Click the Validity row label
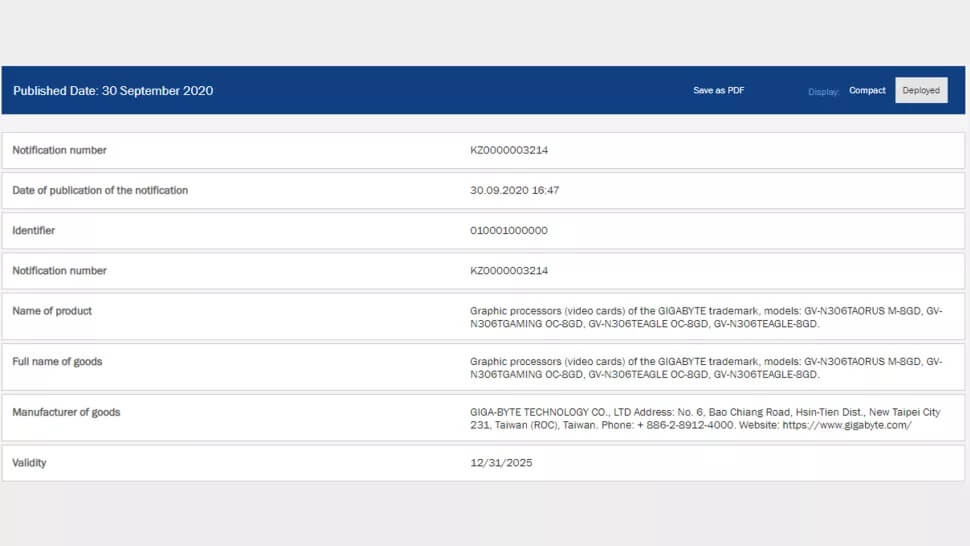The width and height of the screenshot is (970, 546). (29, 463)
